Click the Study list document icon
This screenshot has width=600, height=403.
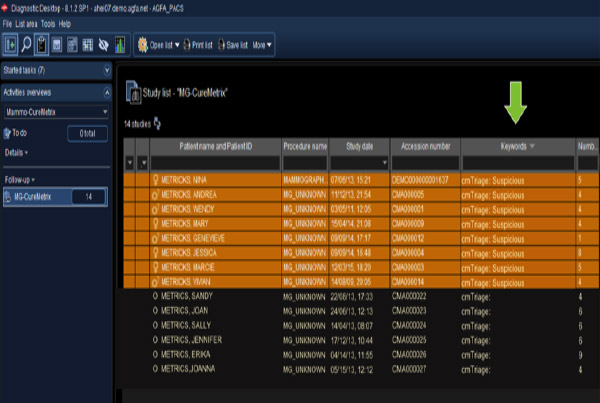pos(133,92)
